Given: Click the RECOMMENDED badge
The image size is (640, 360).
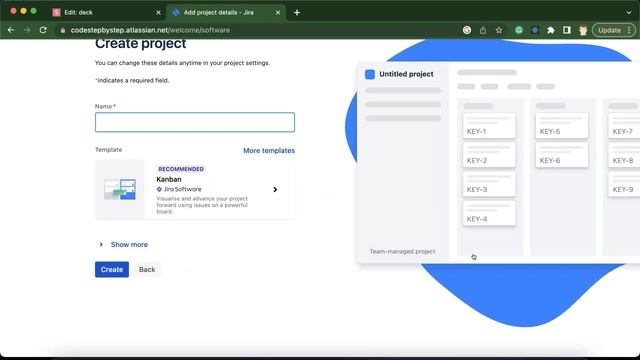Looking at the screenshot, I should (181, 169).
